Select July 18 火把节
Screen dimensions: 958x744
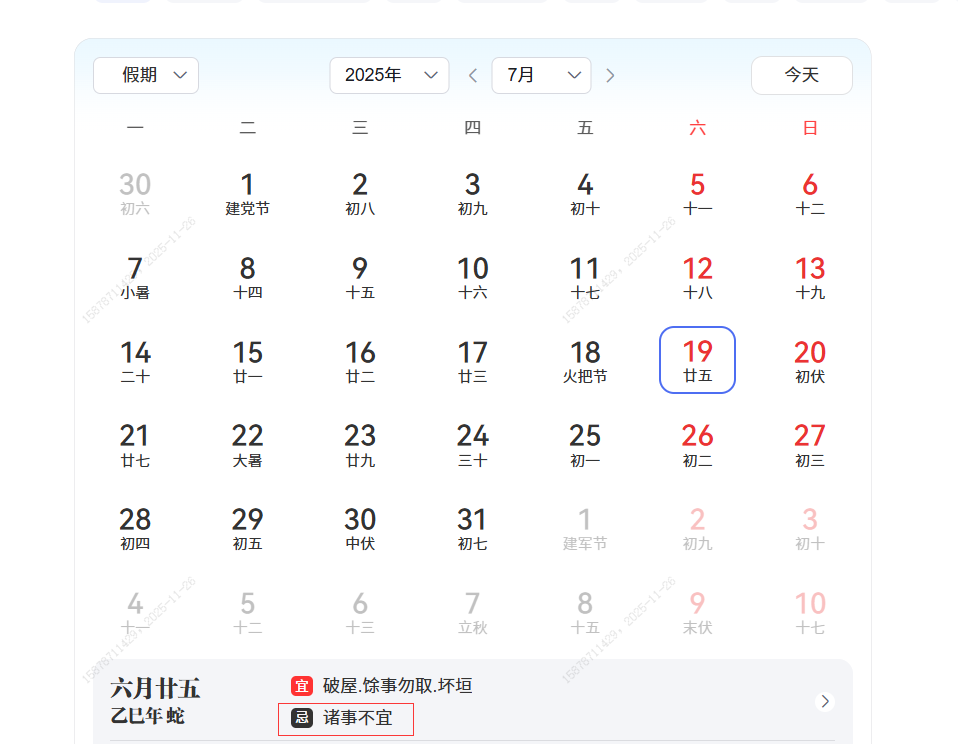click(585, 360)
